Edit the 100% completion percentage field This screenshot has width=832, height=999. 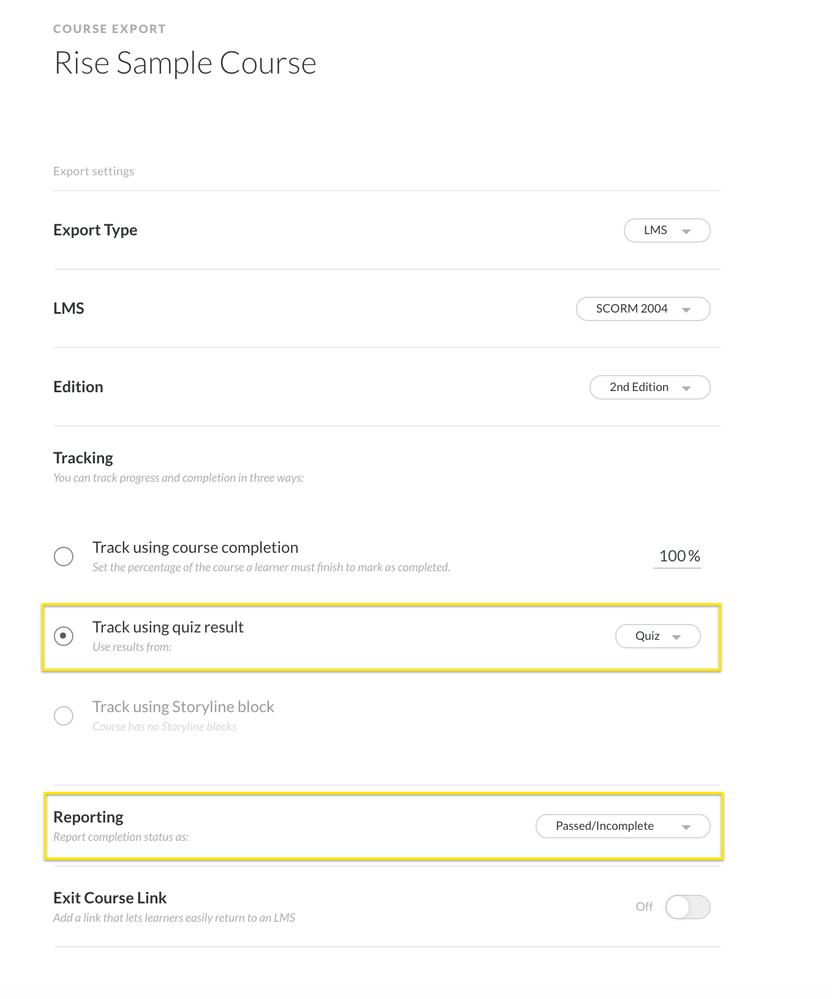pyautogui.click(x=677, y=556)
